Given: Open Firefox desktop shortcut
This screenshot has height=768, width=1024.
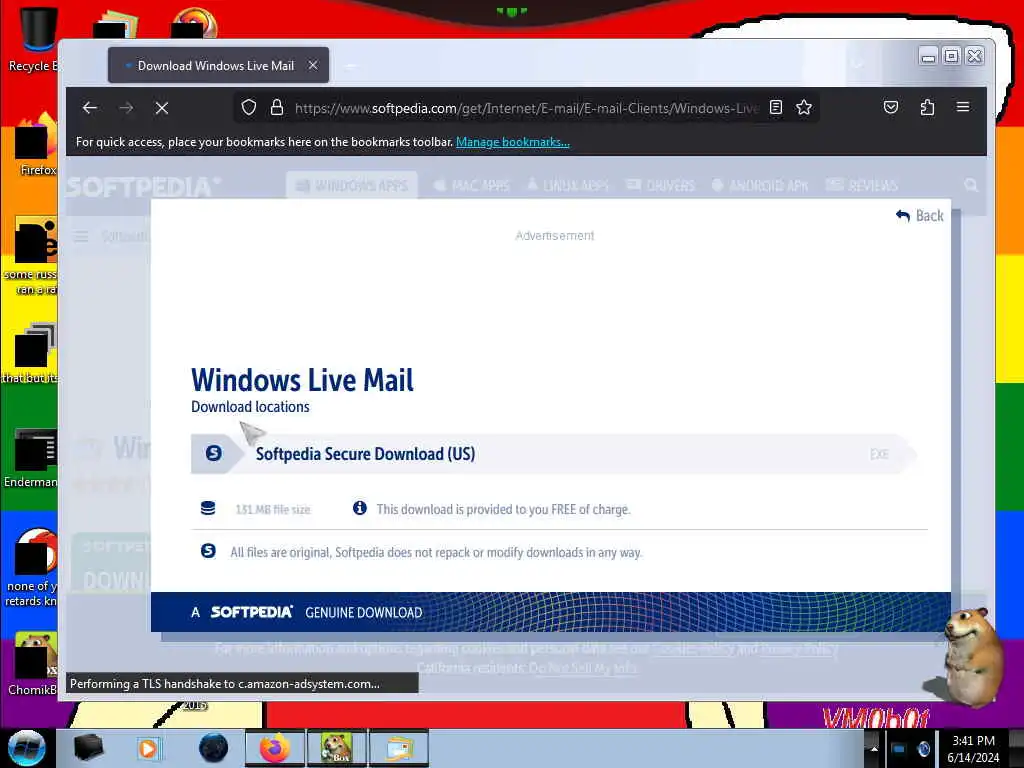Looking at the screenshot, I should 36,145.
